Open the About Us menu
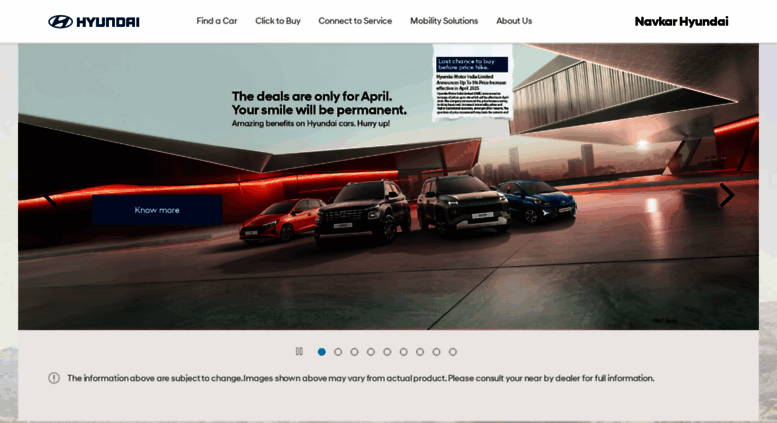This screenshot has width=777, height=423. [x=514, y=21]
